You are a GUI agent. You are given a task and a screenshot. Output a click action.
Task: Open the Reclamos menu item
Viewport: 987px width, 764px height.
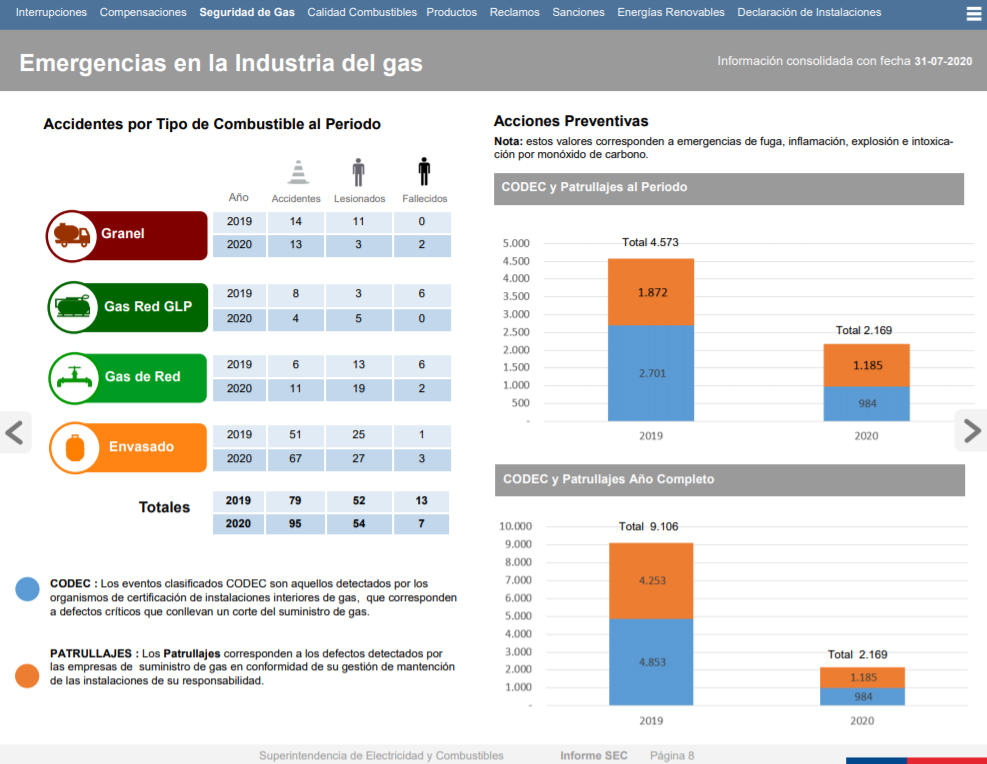pyautogui.click(x=514, y=13)
